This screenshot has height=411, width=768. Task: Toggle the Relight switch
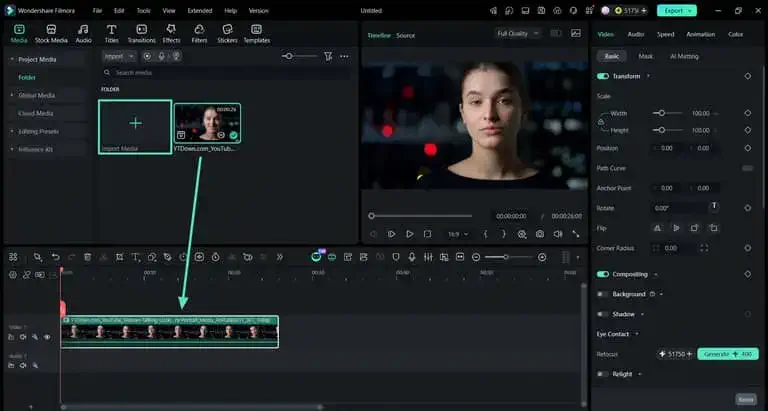(x=602, y=374)
